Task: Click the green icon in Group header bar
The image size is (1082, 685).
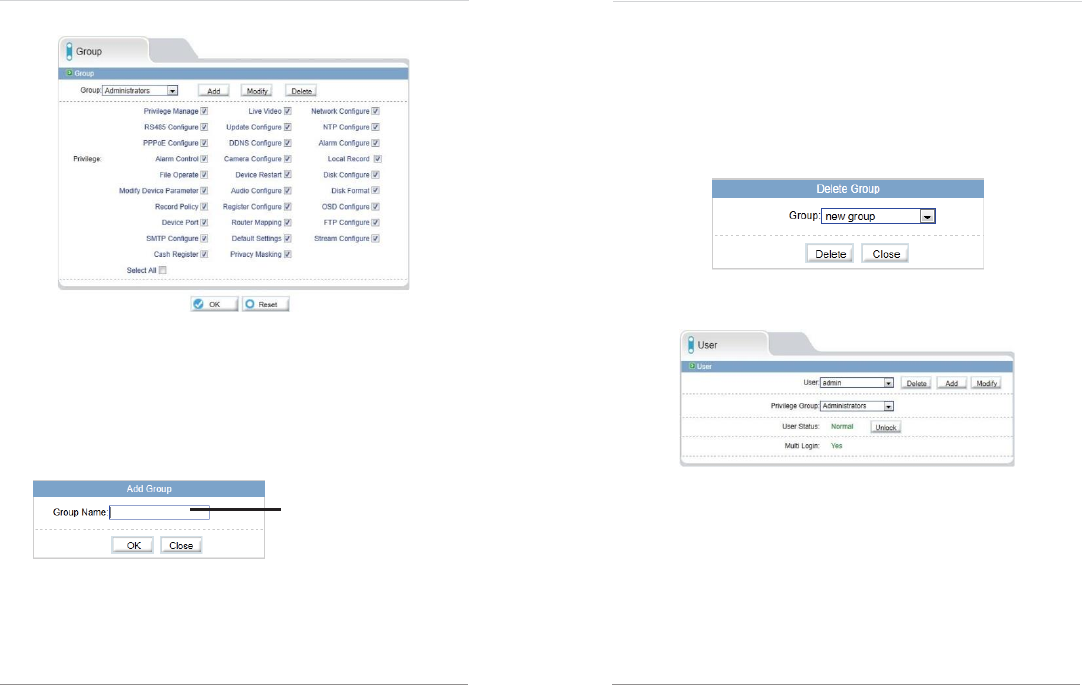Action: (69, 72)
